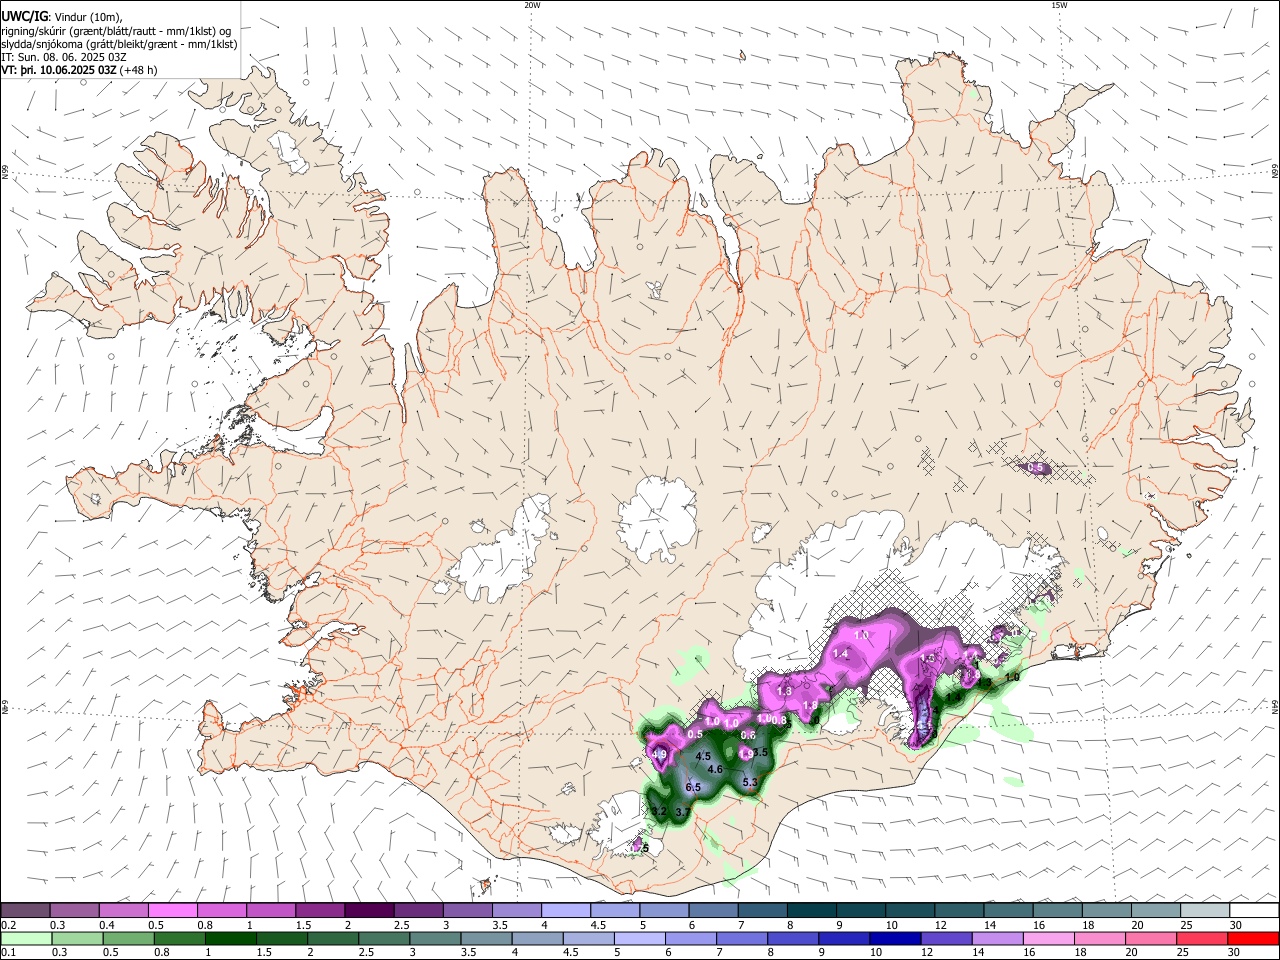Click the 6.5 precipitation value on the map
This screenshot has width=1280, height=960.
tap(693, 788)
